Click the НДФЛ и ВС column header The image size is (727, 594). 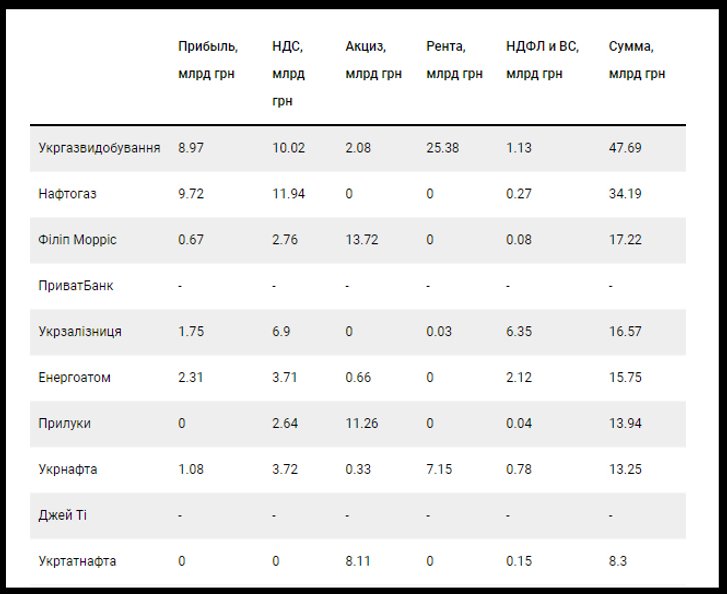pyautogui.click(x=542, y=60)
